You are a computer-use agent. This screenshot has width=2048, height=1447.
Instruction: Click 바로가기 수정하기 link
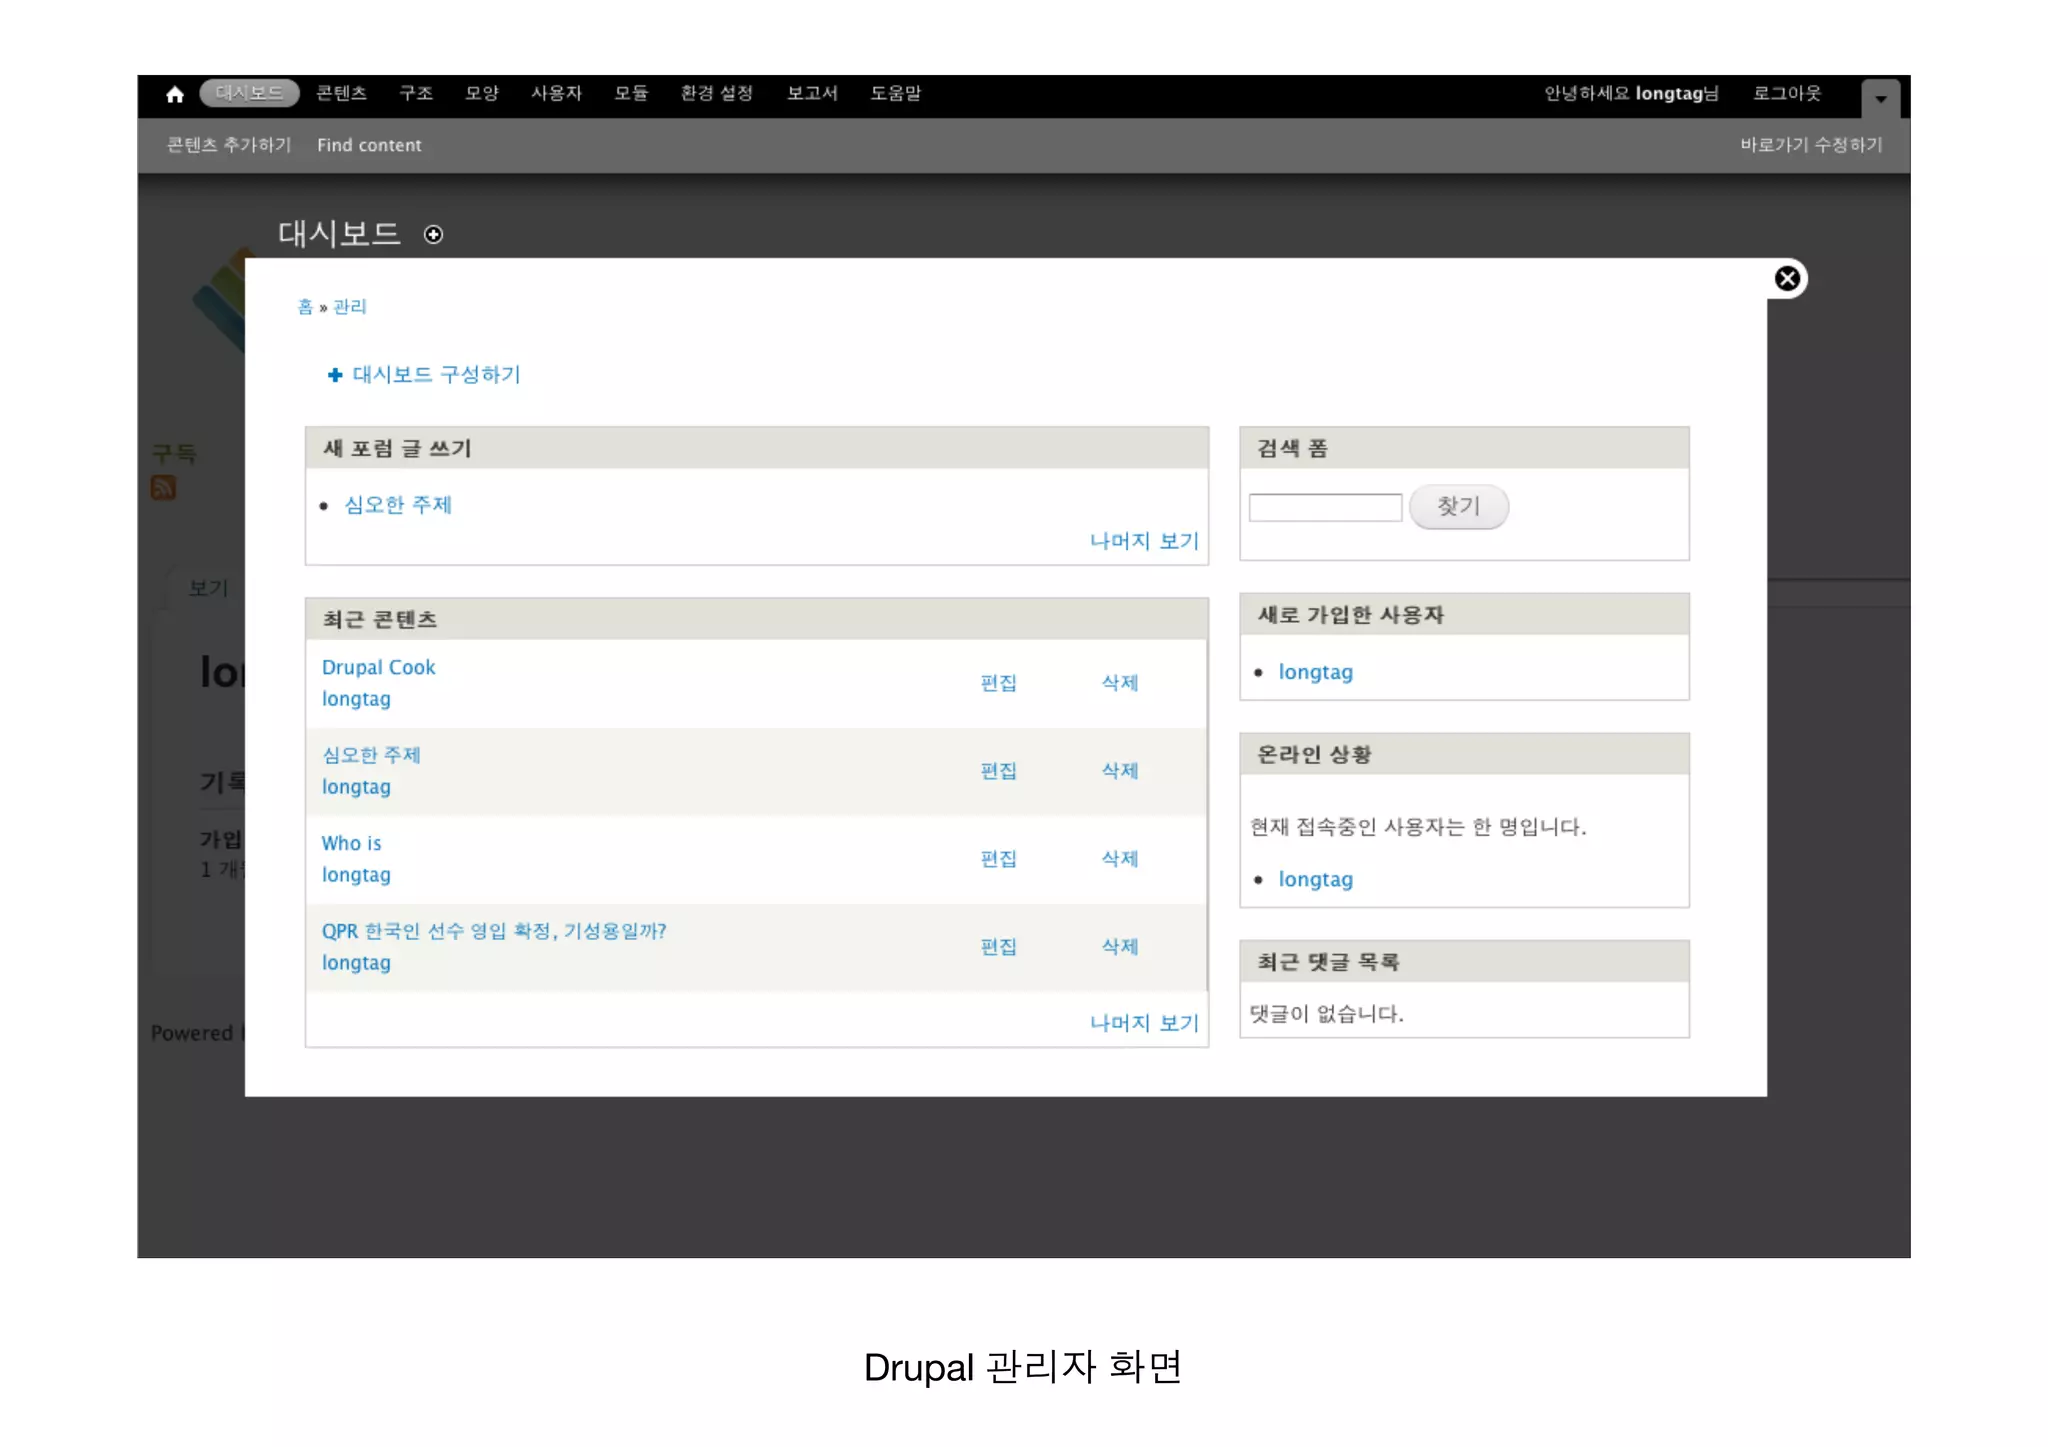tap(1810, 145)
